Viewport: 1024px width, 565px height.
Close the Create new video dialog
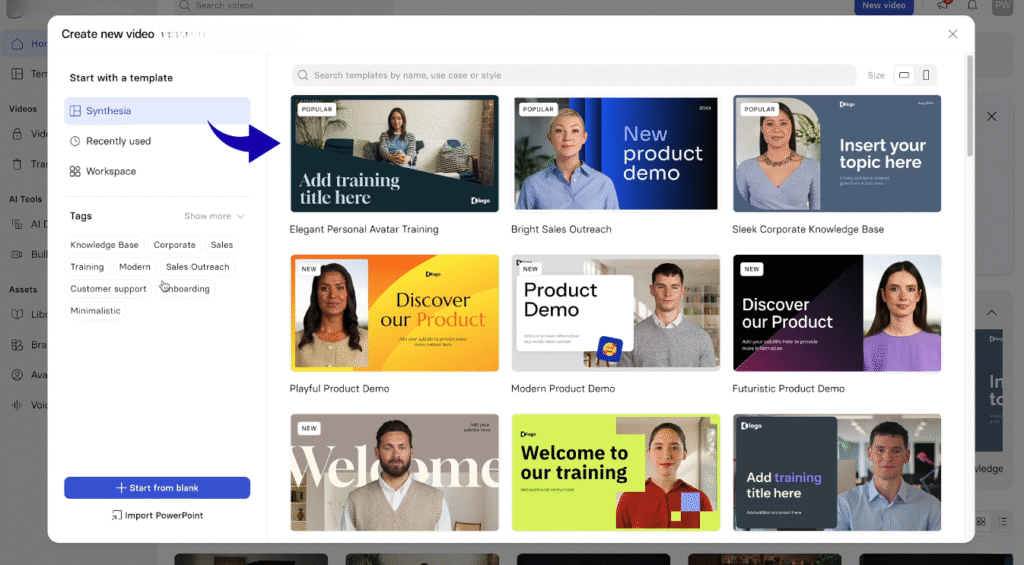point(952,34)
